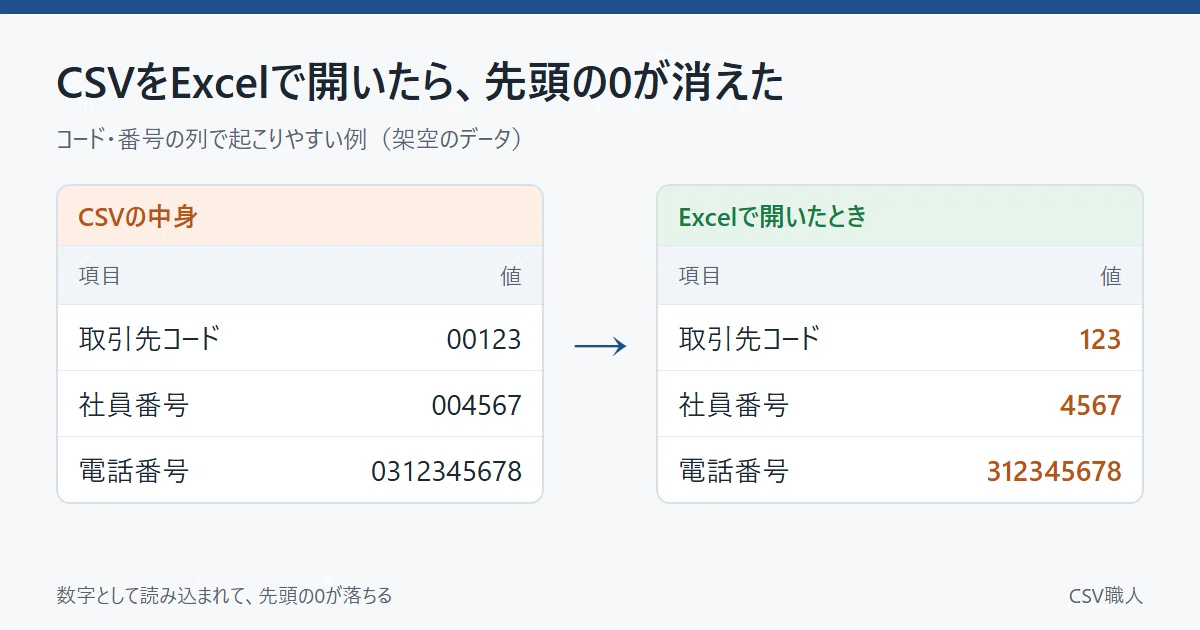Select '取引先コード' in the Excelで開いたとき table

tap(749, 339)
